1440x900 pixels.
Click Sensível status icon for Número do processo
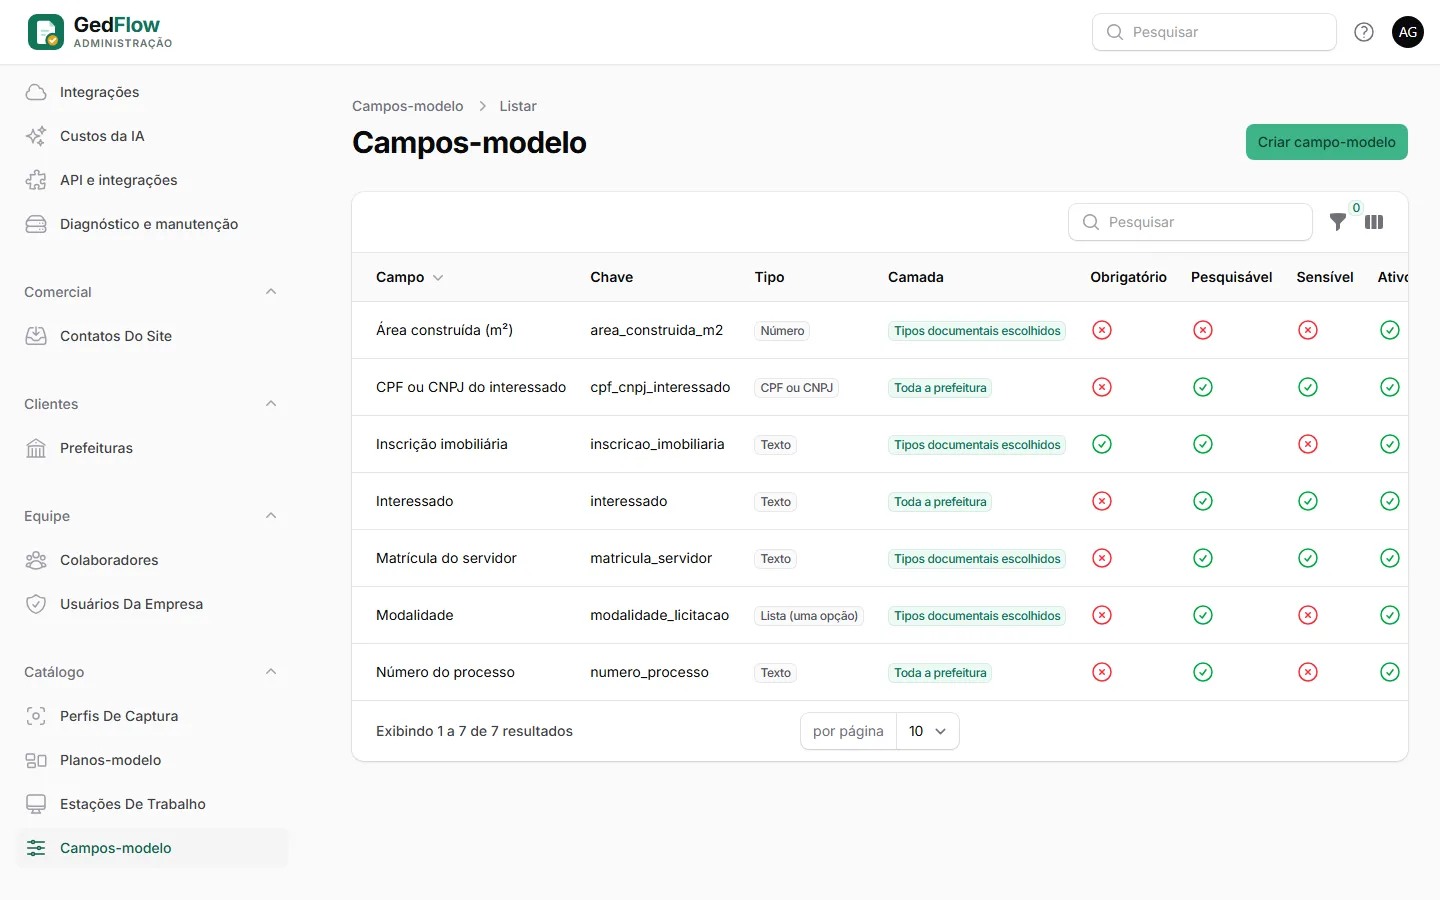(1308, 672)
